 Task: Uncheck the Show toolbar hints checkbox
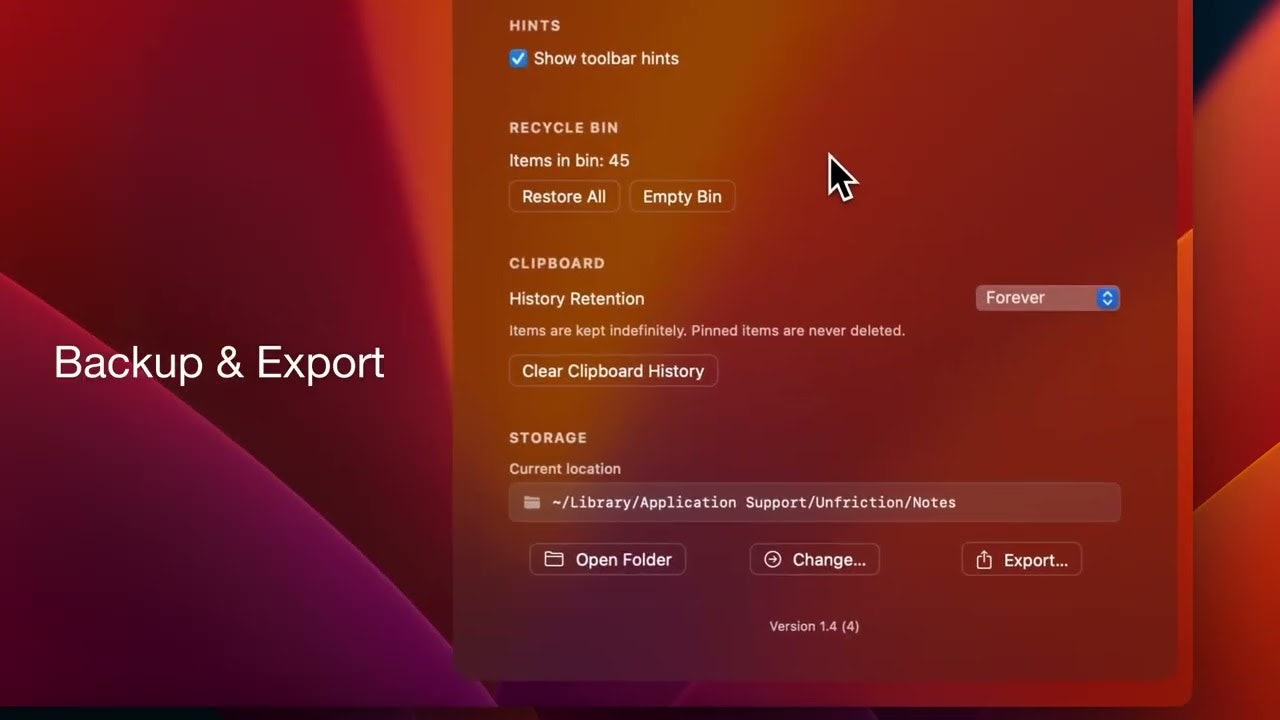coord(518,58)
